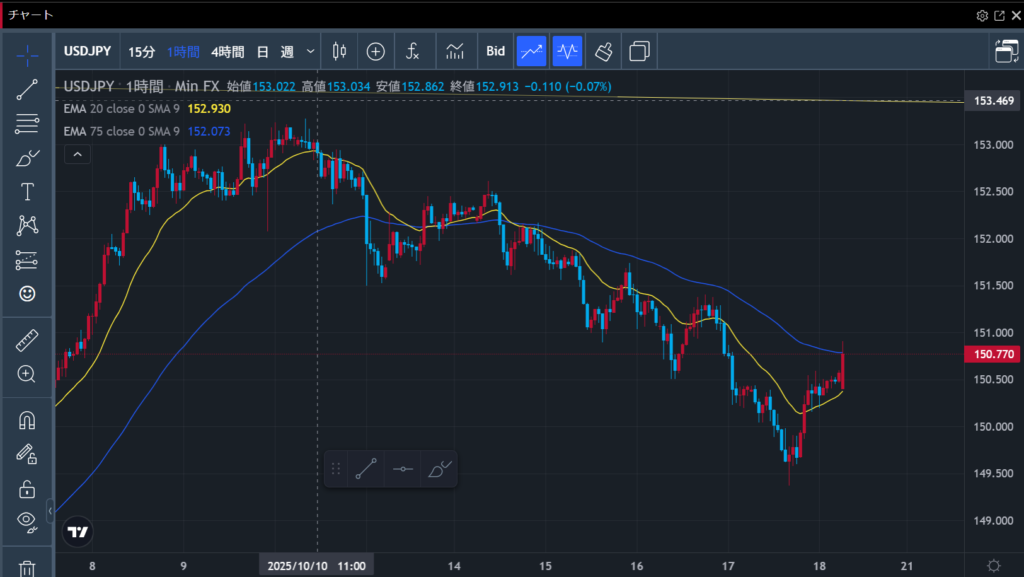Click the trash icon to remove drawings
Screen dimensions: 1024x577
click(27, 568)
